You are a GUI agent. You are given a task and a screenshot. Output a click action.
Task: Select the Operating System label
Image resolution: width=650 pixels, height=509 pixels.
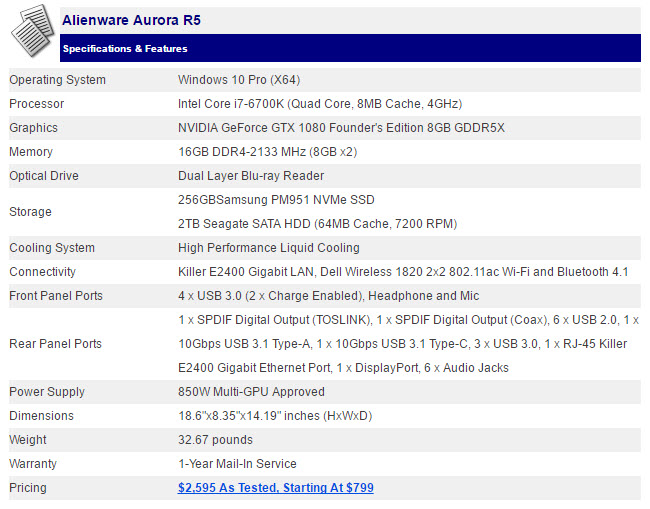pyautogui.click(x=57, y=80)
